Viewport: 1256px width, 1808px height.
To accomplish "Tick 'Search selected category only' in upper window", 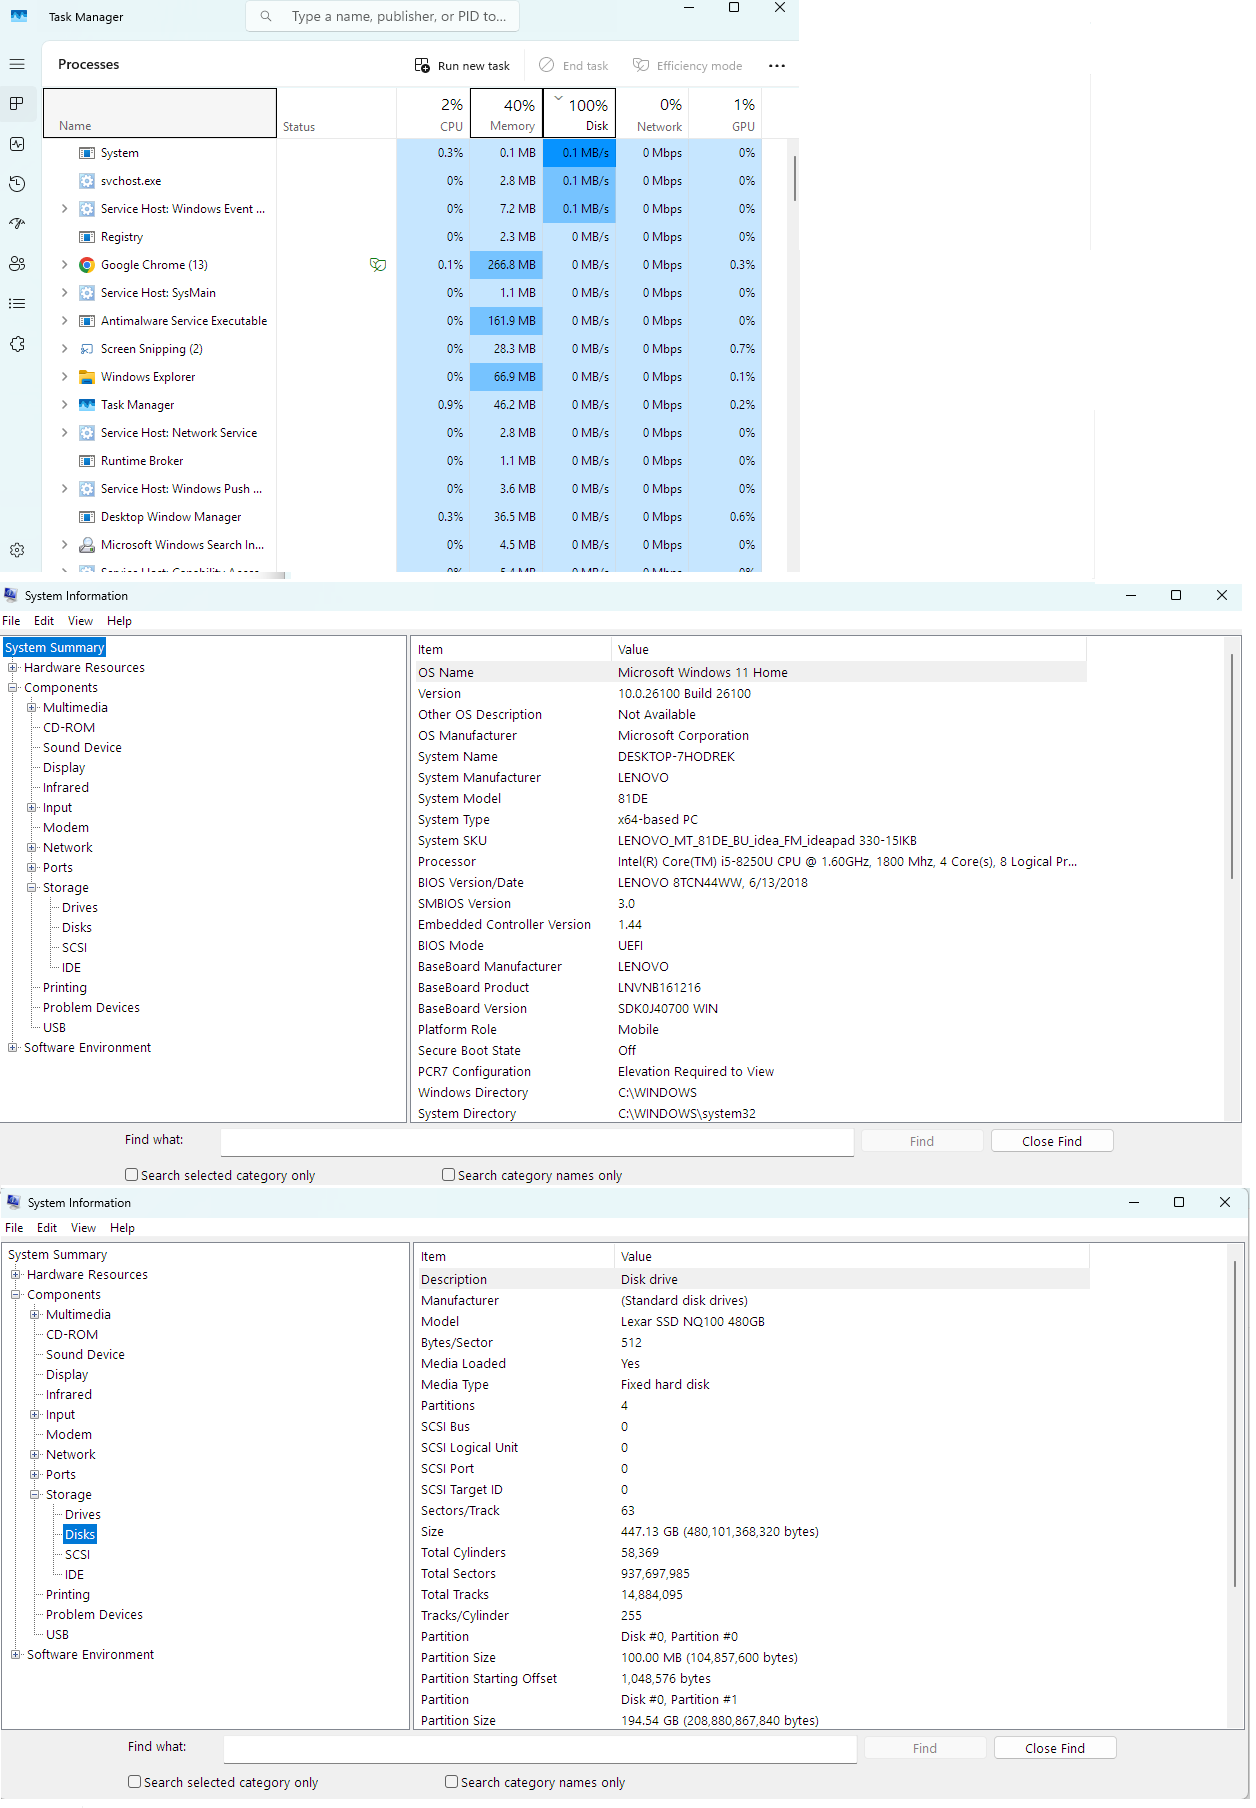I will [x=131, y=1175].
